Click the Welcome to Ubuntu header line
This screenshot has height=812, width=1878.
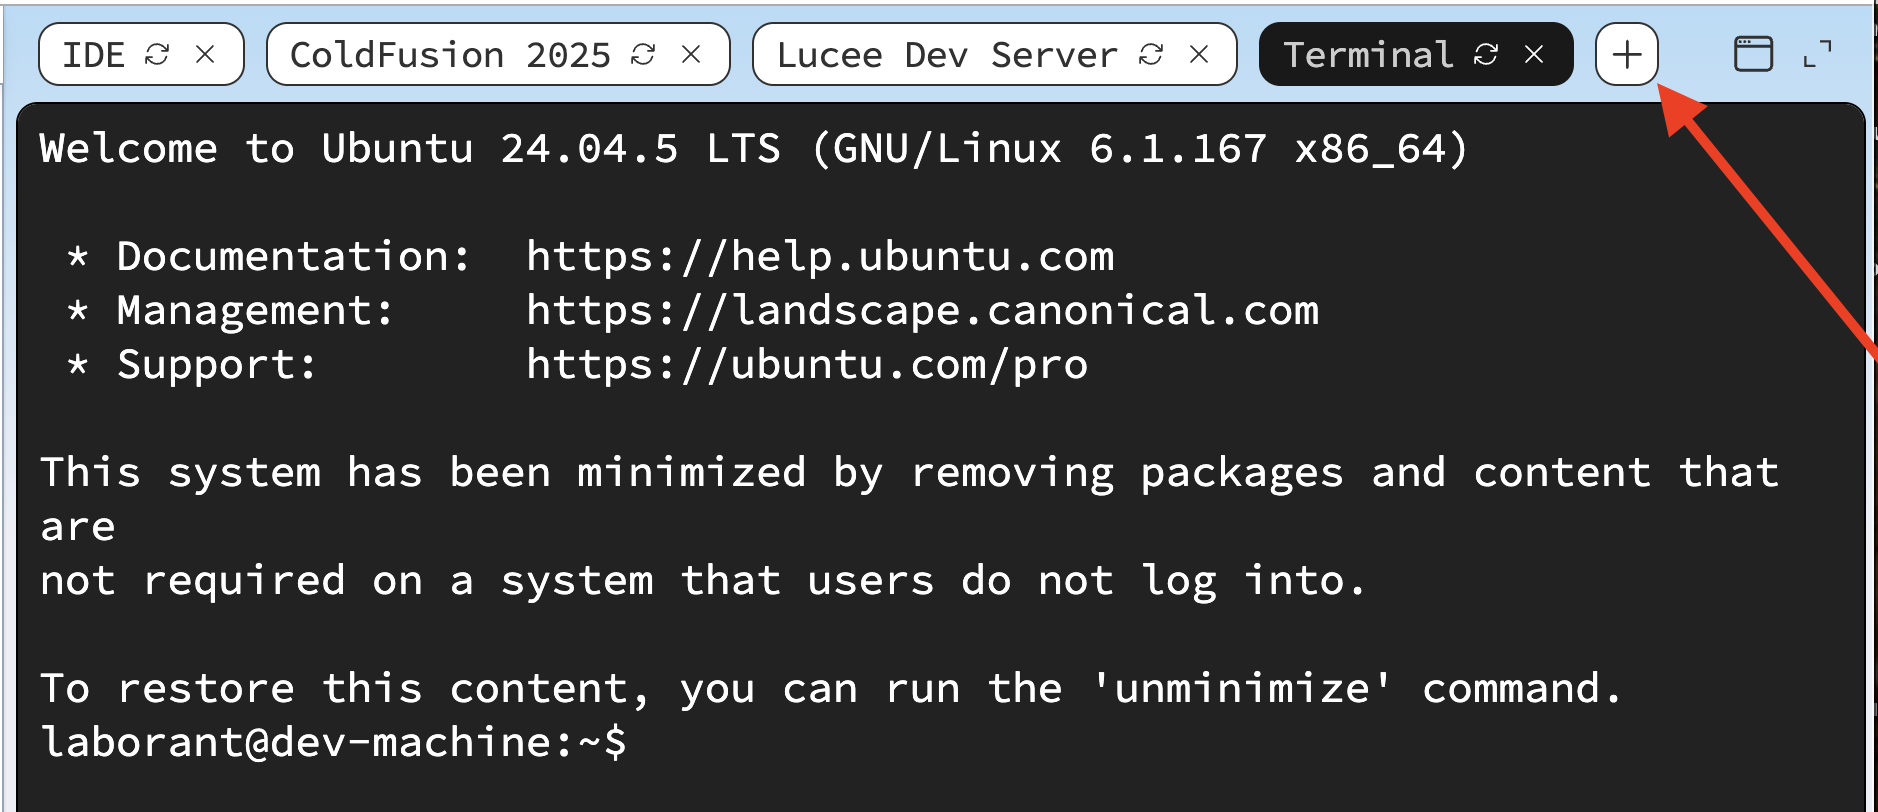[754, 149]
